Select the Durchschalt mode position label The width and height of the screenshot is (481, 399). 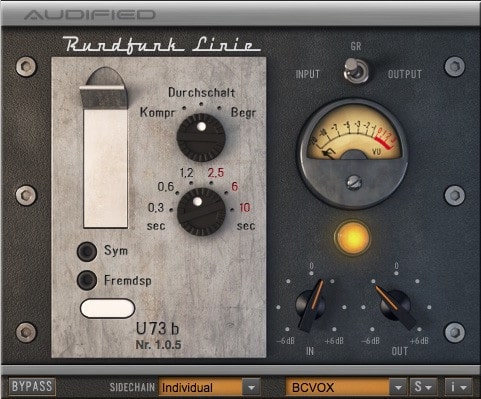coord(201,92)
